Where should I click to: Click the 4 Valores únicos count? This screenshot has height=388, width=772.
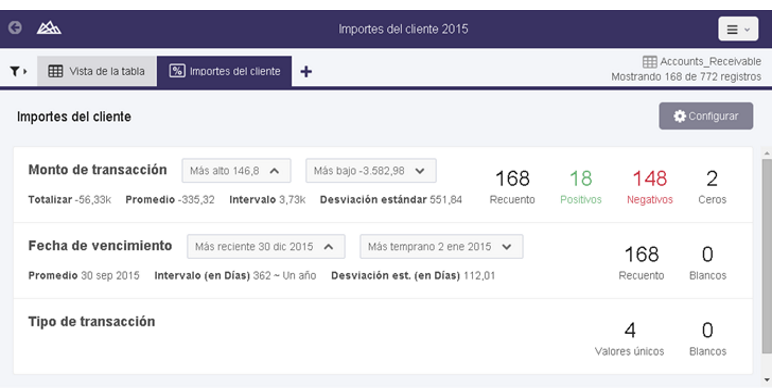click(x=630, y=338)
